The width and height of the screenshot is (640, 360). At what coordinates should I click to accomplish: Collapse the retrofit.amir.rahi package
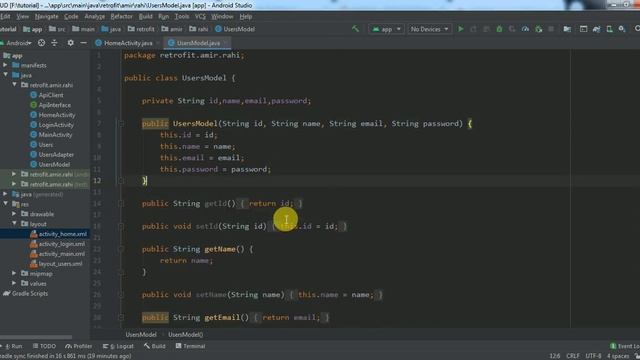coord(14,85)
